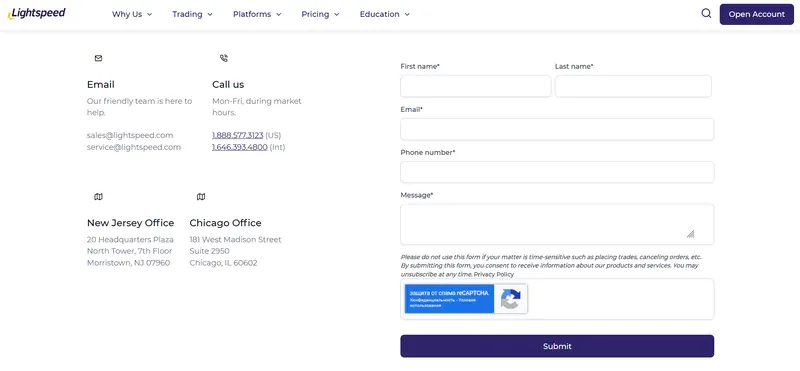Click the Message box resize handle
The image size is (800, 371).
click(x=690, y=234)
